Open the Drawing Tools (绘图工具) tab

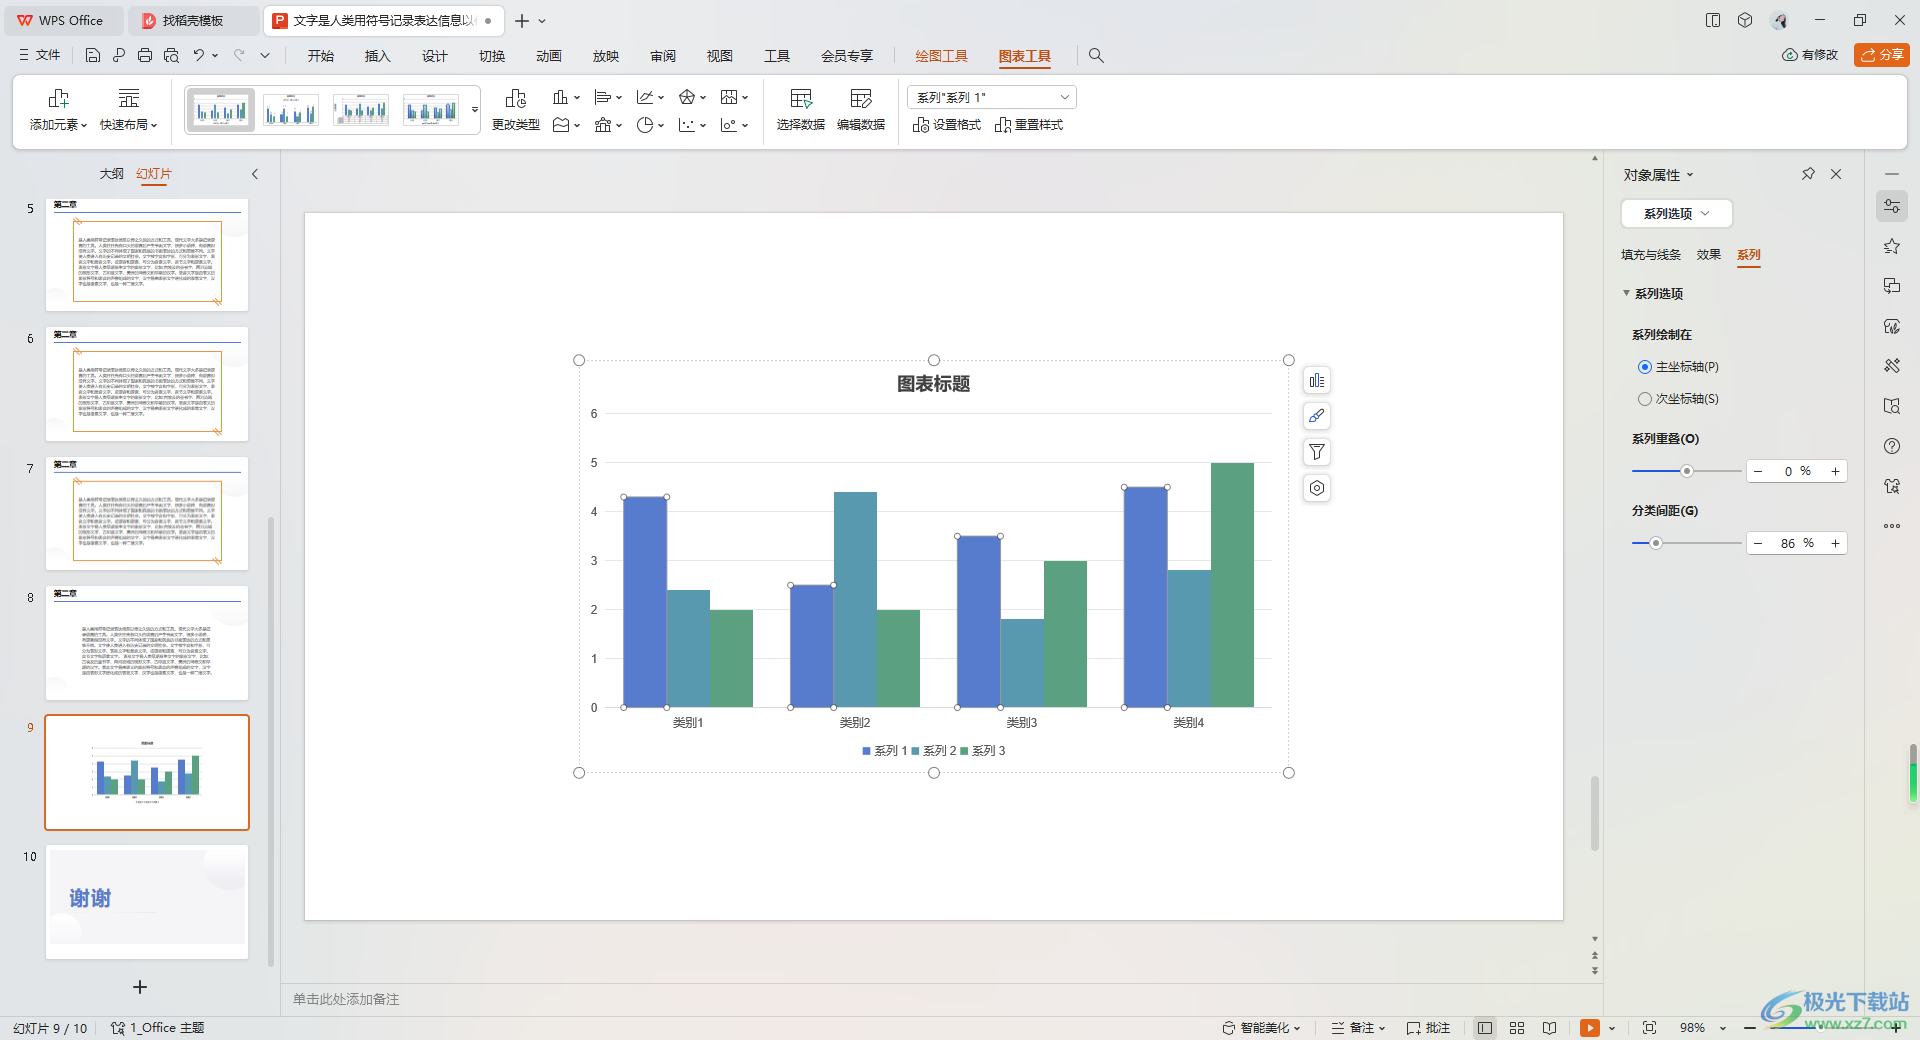point(941,56)
